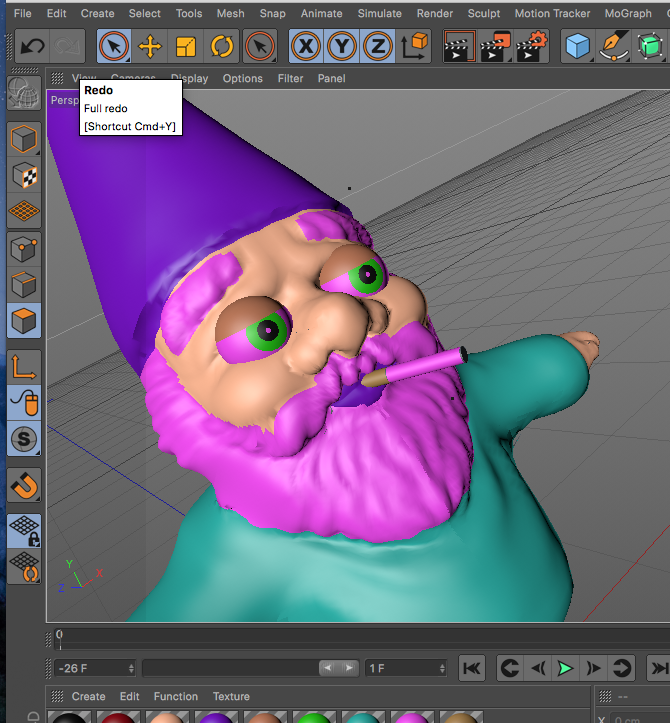Viewport: 670px width, 723px height.
Task: Select the Rotate tool
Action: click(x=222, y=46)
